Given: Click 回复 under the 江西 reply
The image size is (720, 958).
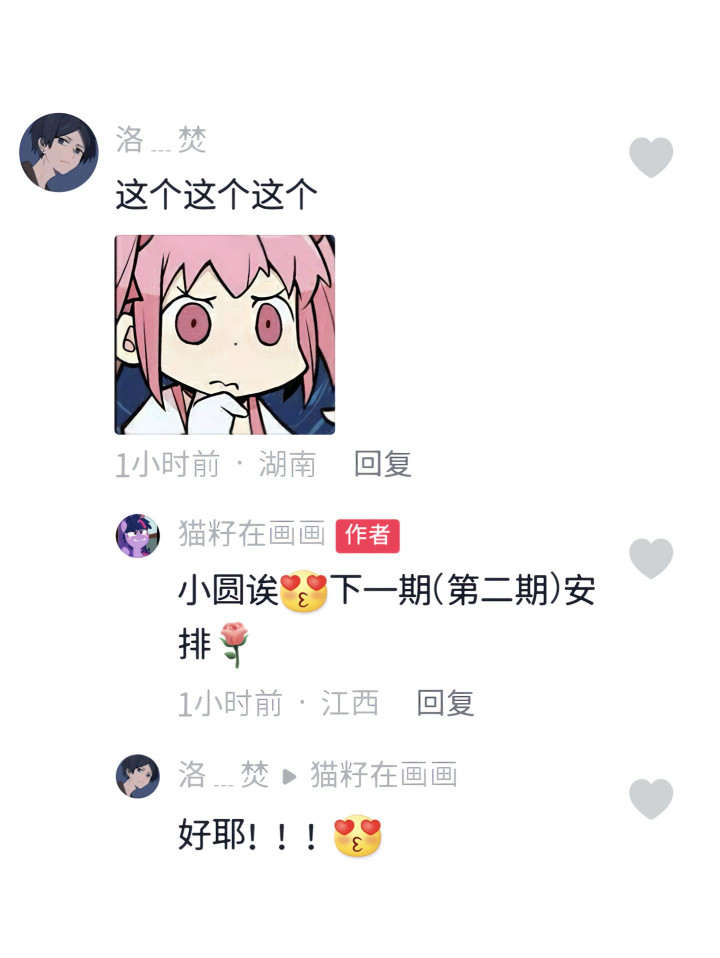Looking at the screenshot, I should click(x=446, y=703).
